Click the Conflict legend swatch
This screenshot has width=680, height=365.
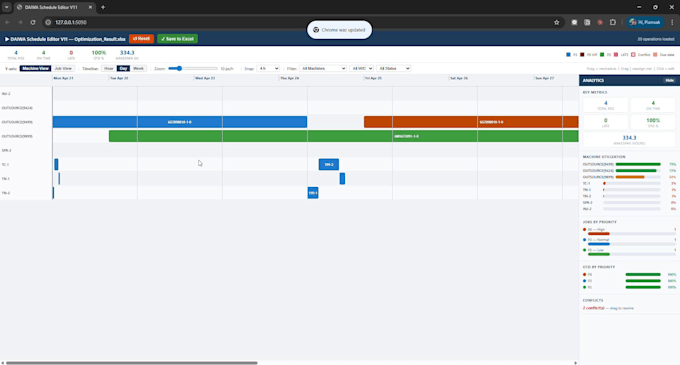pyautogui.click(x=633, y=55)
